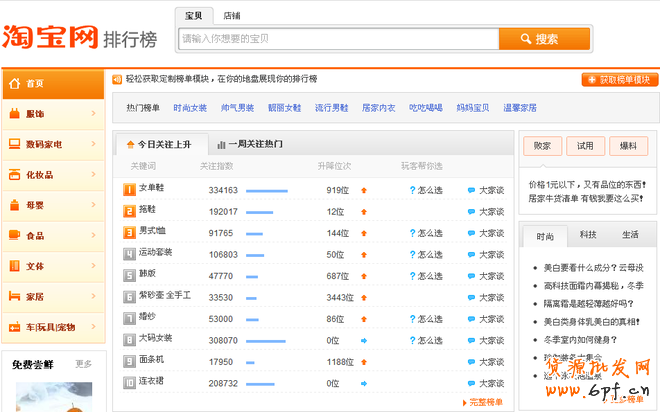Expand the 文体 category chevron

[x=93, y=266]
